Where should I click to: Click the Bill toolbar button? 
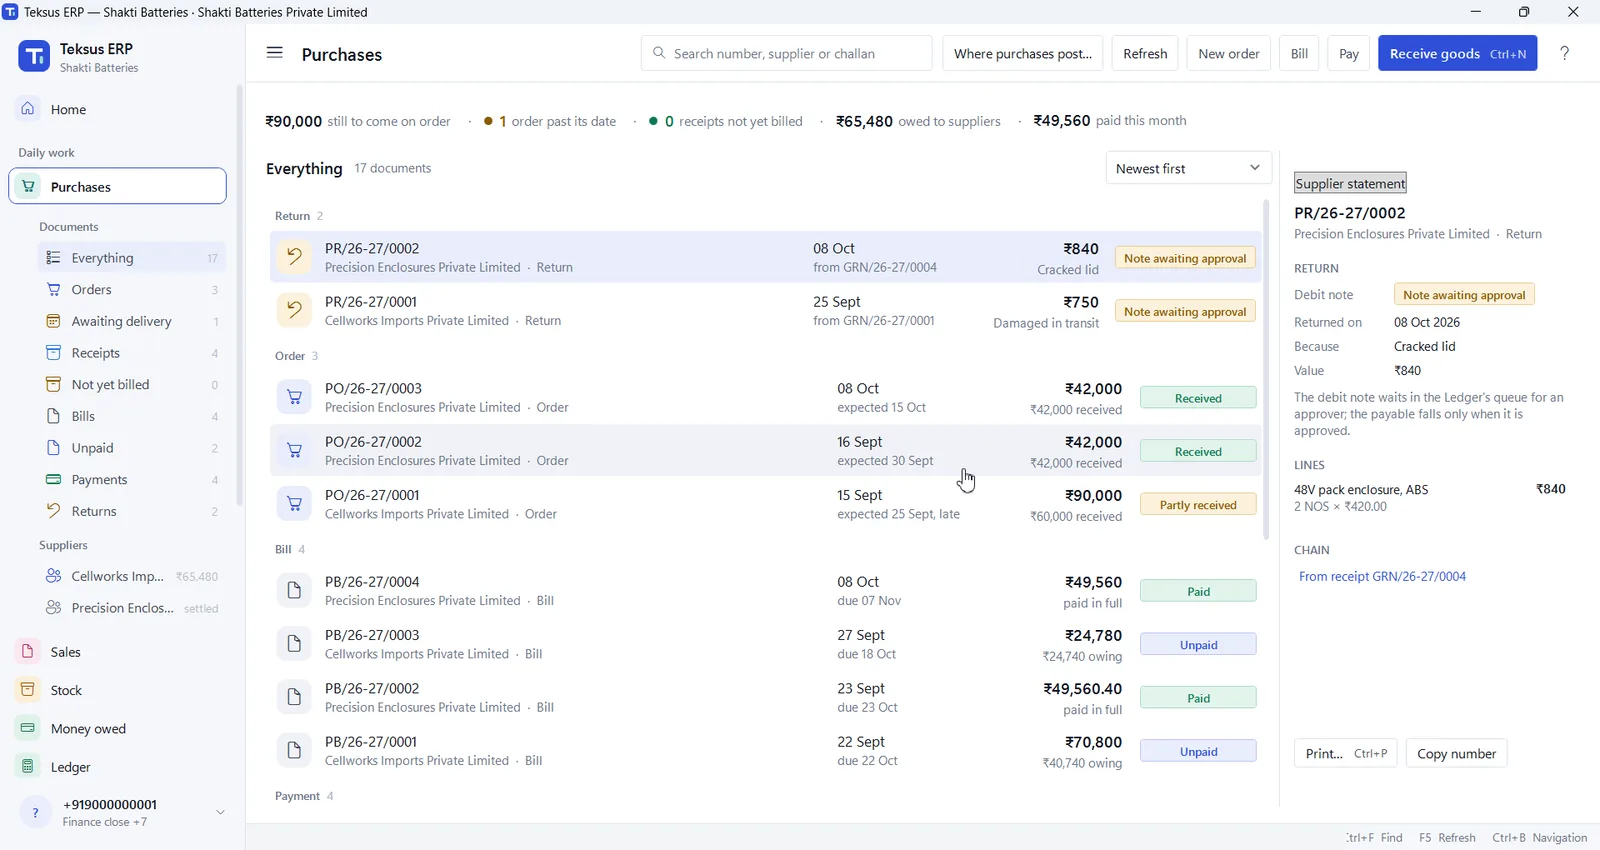[1299, 53]
